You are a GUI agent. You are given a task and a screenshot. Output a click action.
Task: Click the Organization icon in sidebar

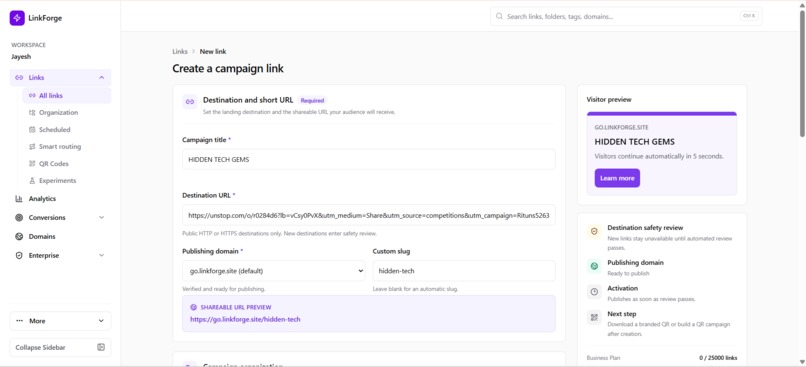click(32, 113)
